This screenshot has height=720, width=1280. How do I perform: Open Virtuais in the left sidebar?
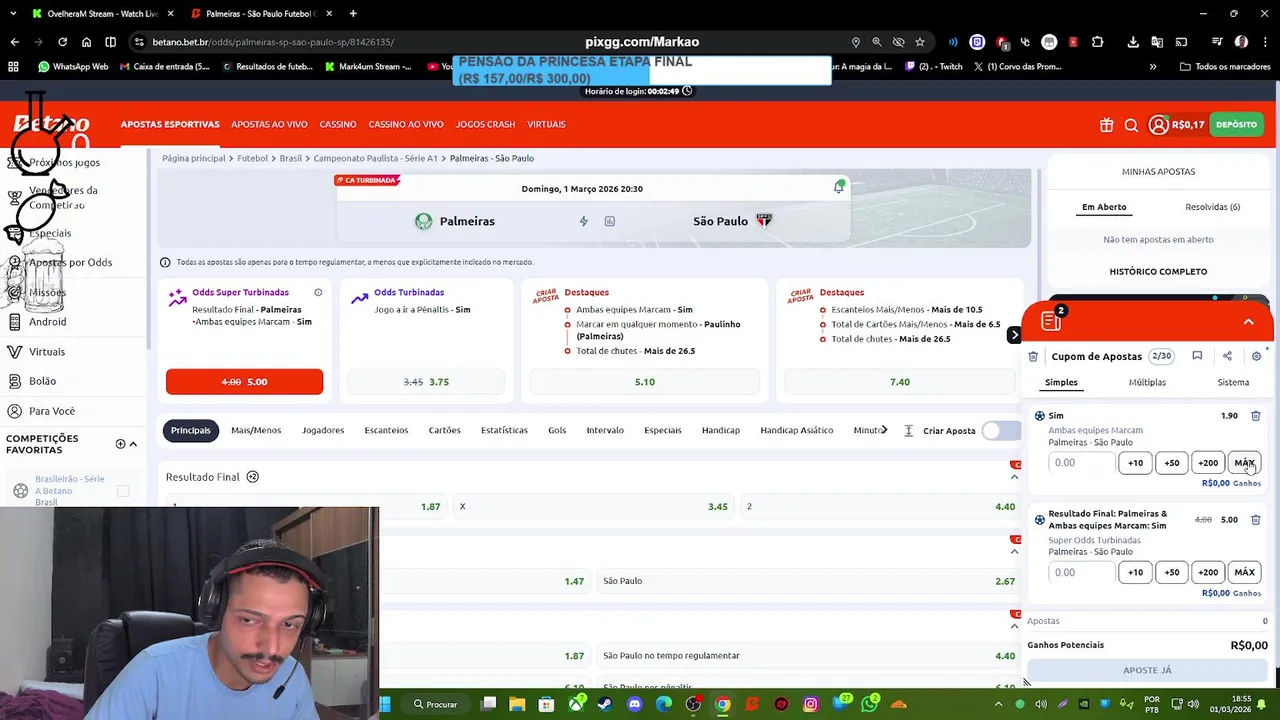point(47,352)
